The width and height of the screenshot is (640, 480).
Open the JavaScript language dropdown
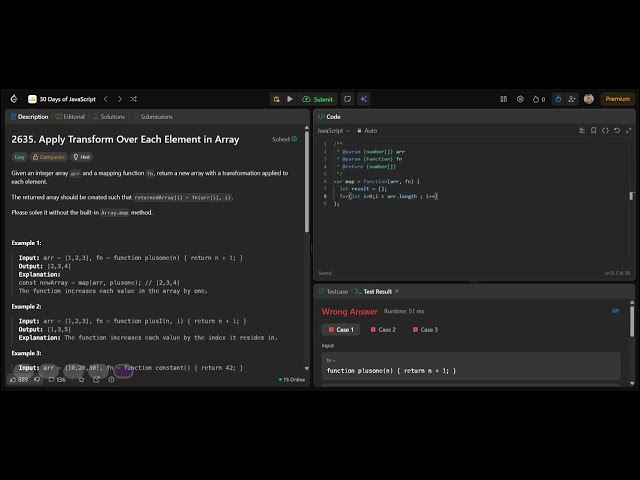[333, 131]
